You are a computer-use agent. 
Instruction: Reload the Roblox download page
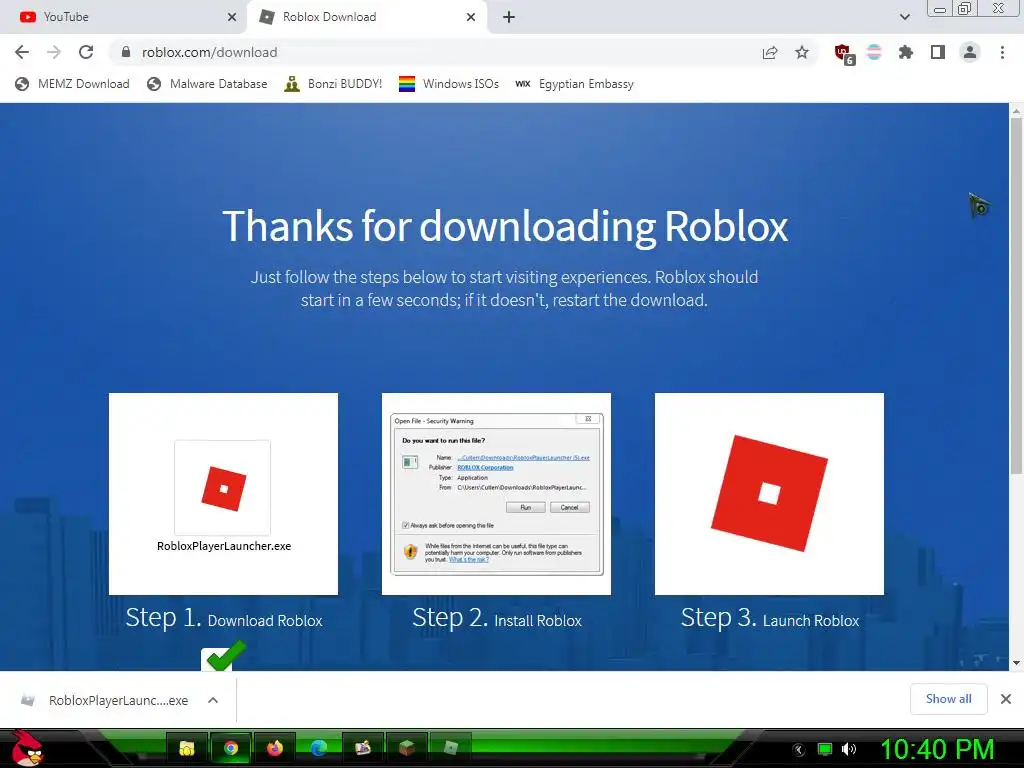86,52
